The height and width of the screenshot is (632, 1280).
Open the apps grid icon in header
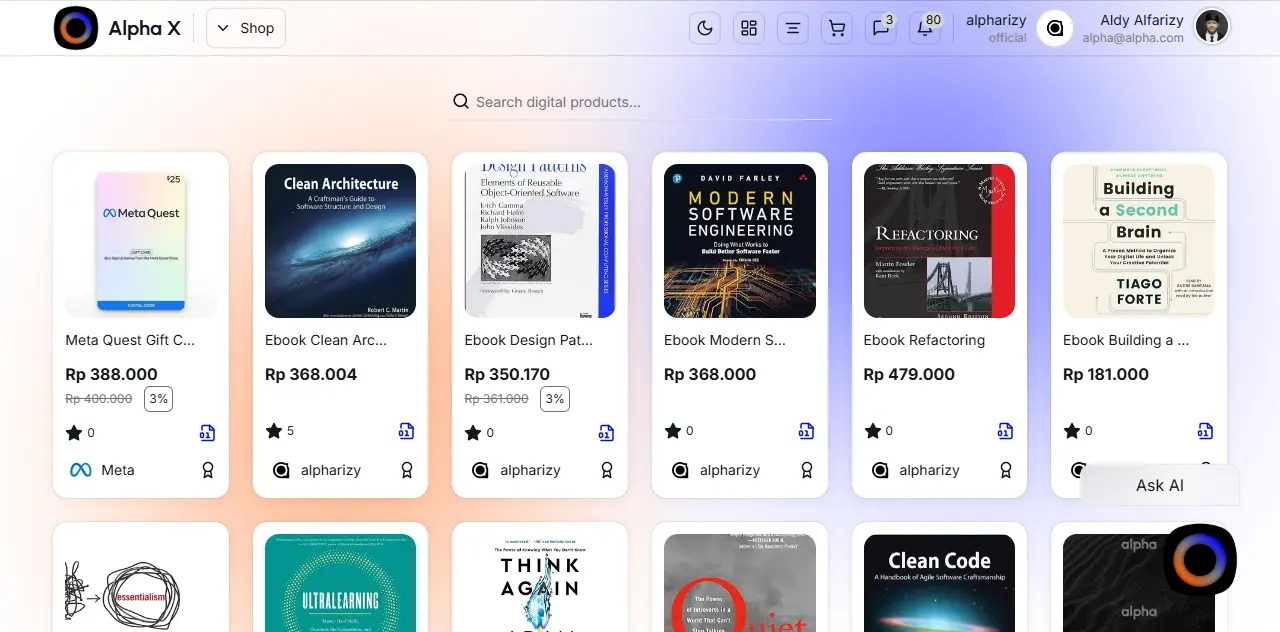(x=749, y=28)
